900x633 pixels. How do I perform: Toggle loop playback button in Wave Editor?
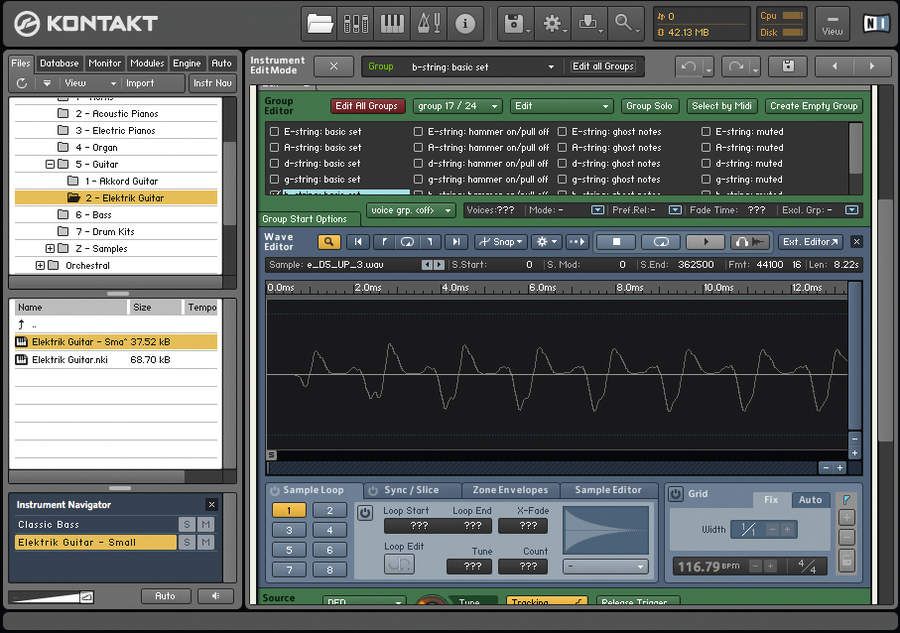pyautogui.click(x=661, y=242)
